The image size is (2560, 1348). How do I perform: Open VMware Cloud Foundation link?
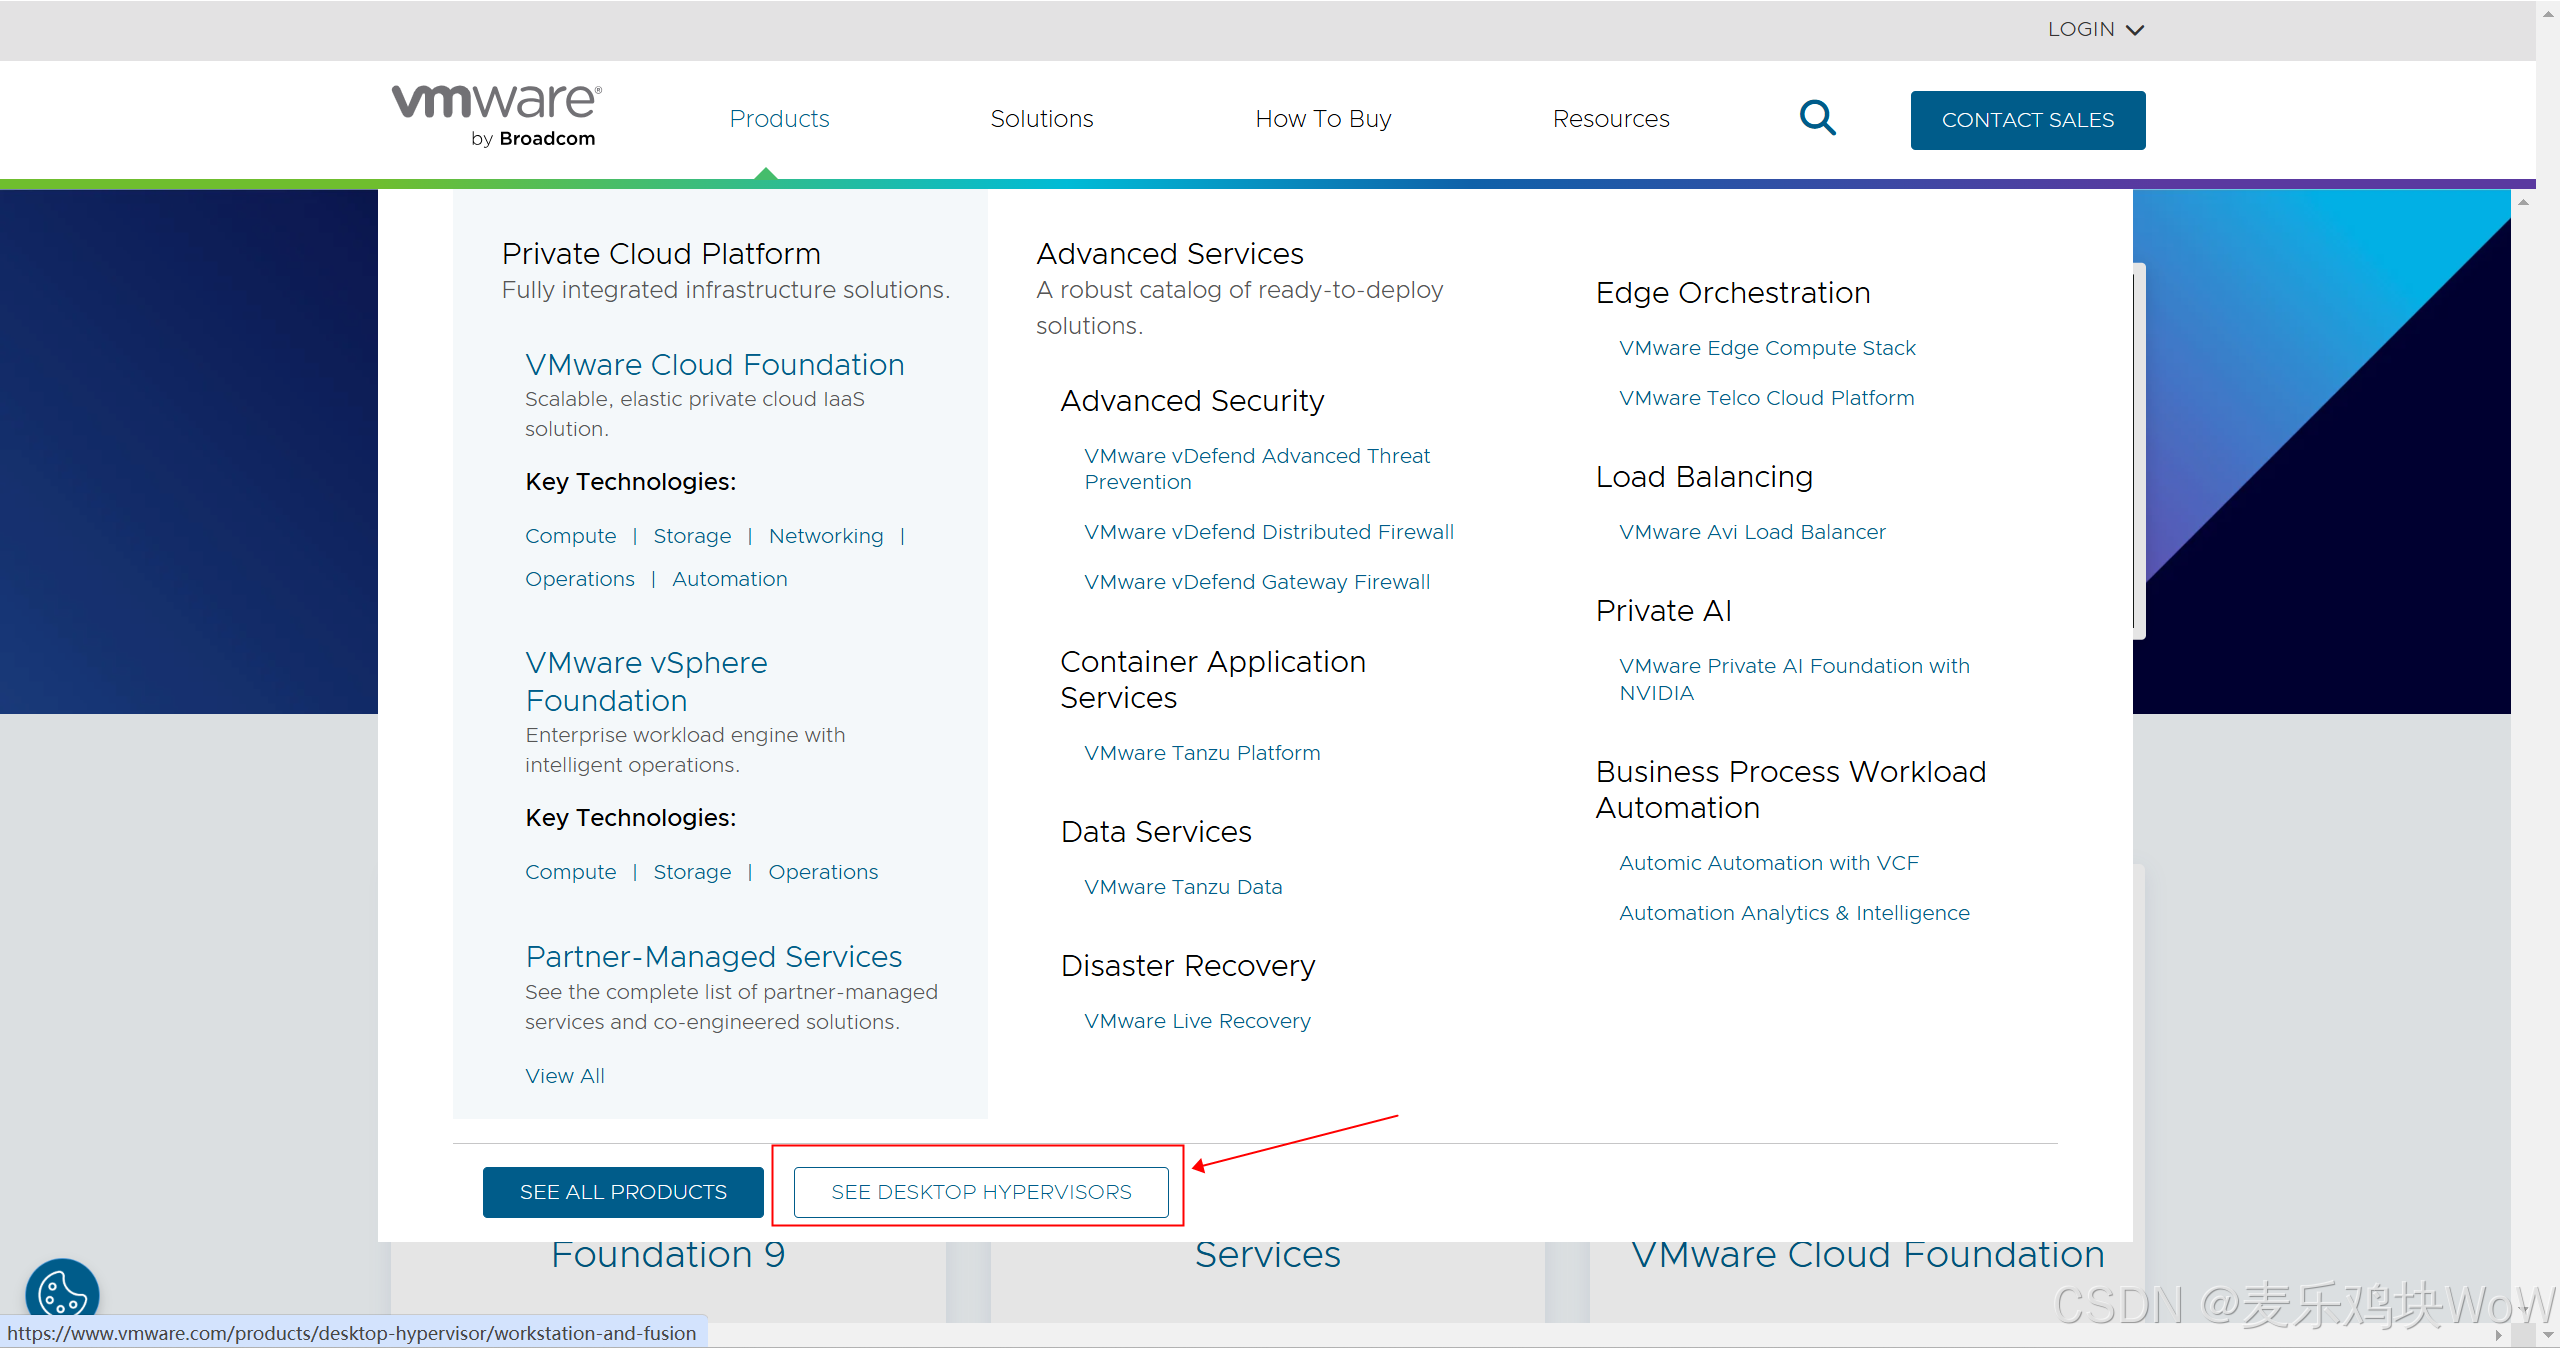tap(714, 365)
